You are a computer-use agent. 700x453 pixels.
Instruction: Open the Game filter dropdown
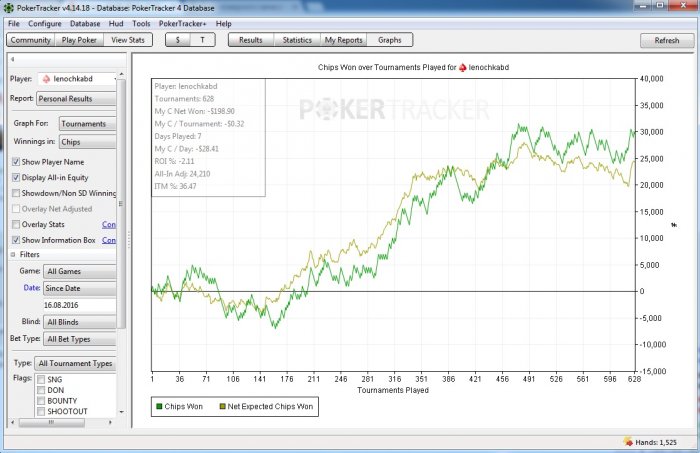79,271
